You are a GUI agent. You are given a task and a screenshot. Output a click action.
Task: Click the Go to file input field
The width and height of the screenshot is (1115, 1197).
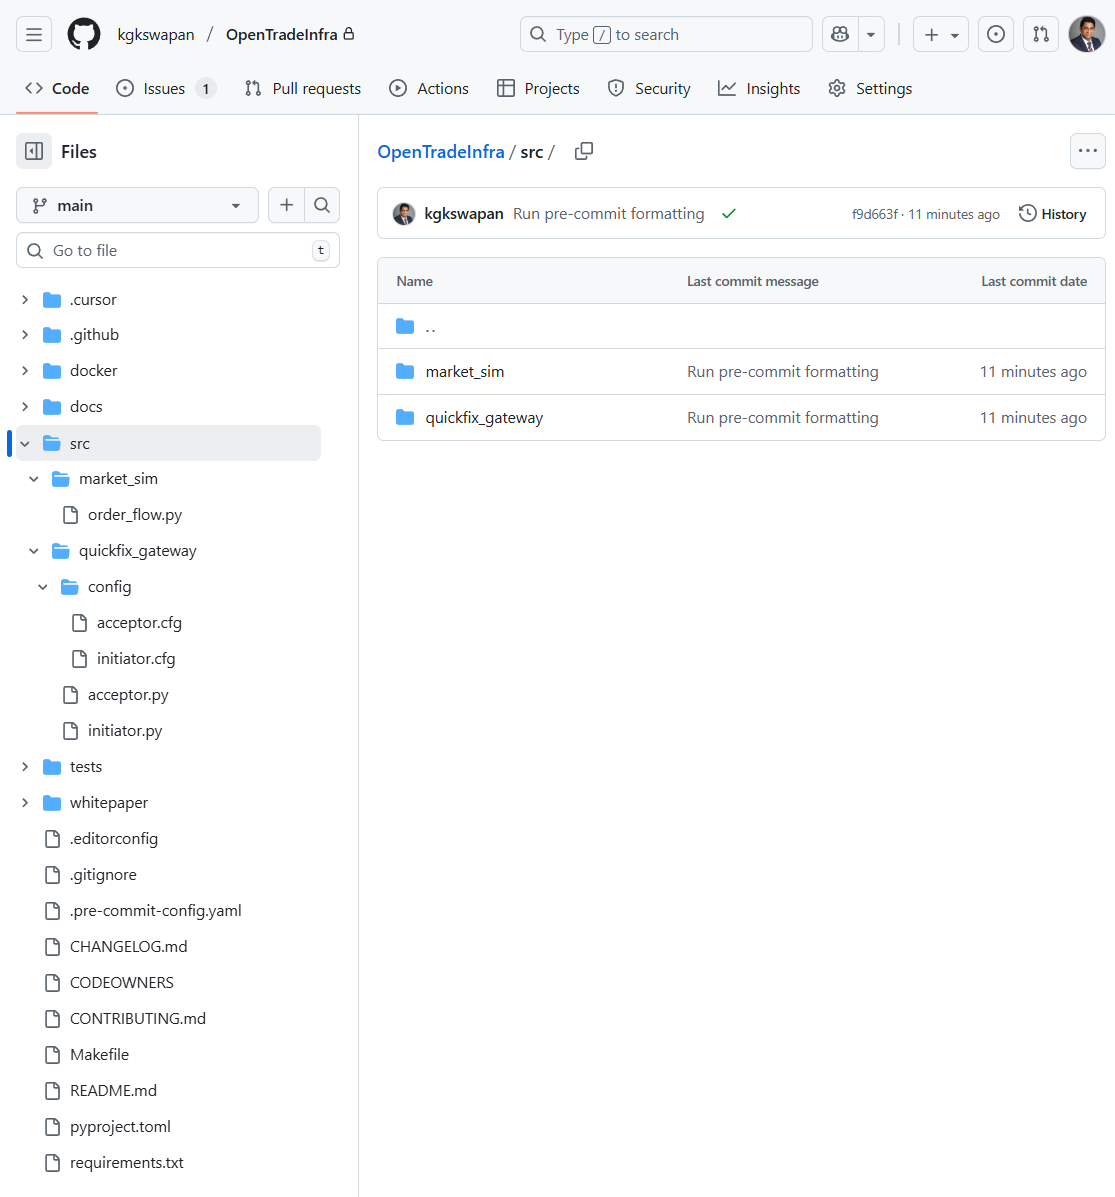177,250
